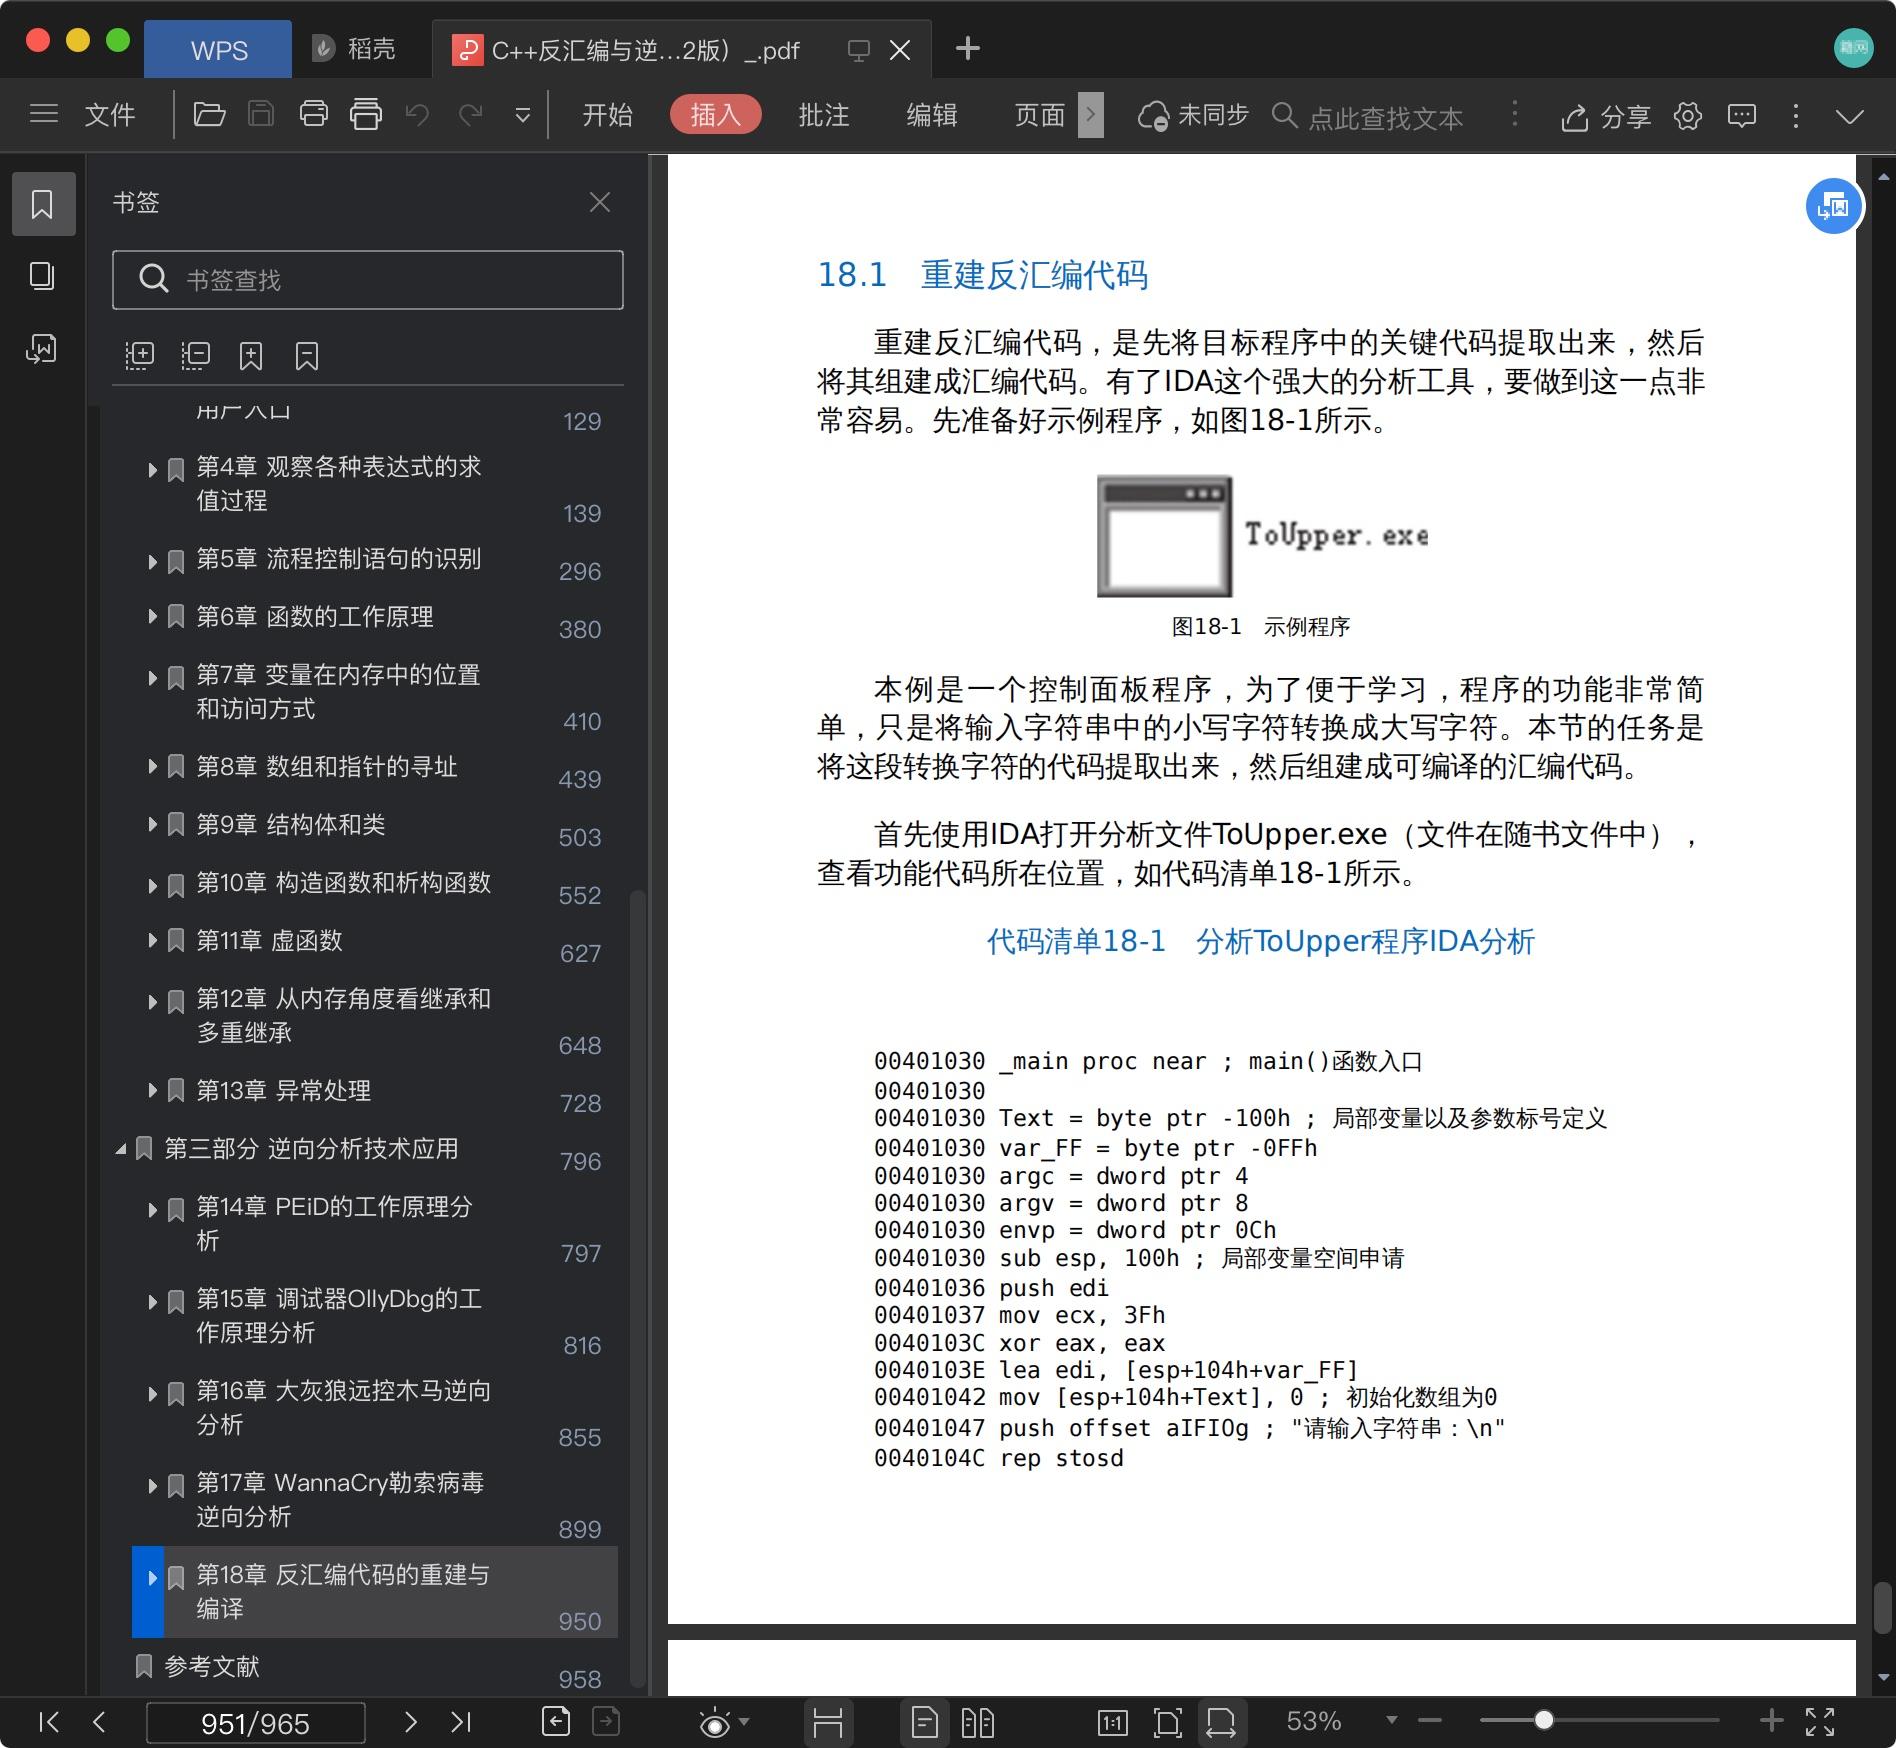Viewport: 1896px width, 1748px height.
Task: Open the vertical three-dot more menu
Action: [1796, 116]
